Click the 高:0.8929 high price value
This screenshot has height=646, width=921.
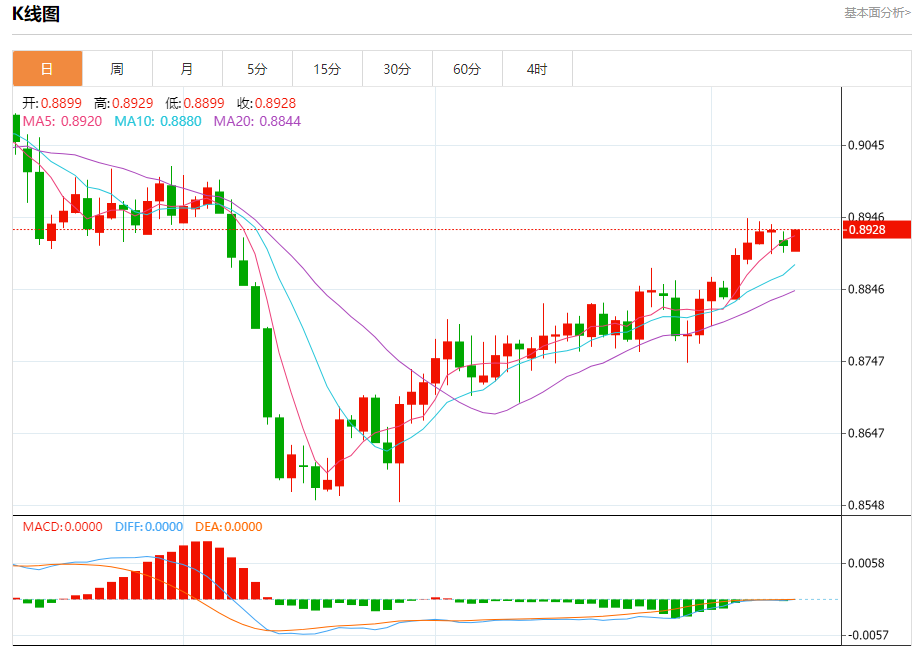pos(123,103)
